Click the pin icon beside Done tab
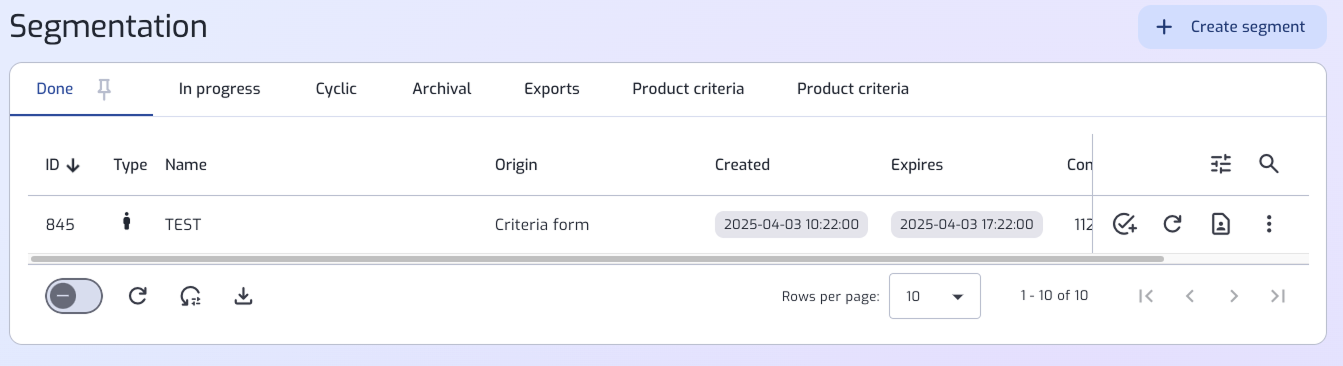Screen dimensions: 1343x366 pos(104,89)
